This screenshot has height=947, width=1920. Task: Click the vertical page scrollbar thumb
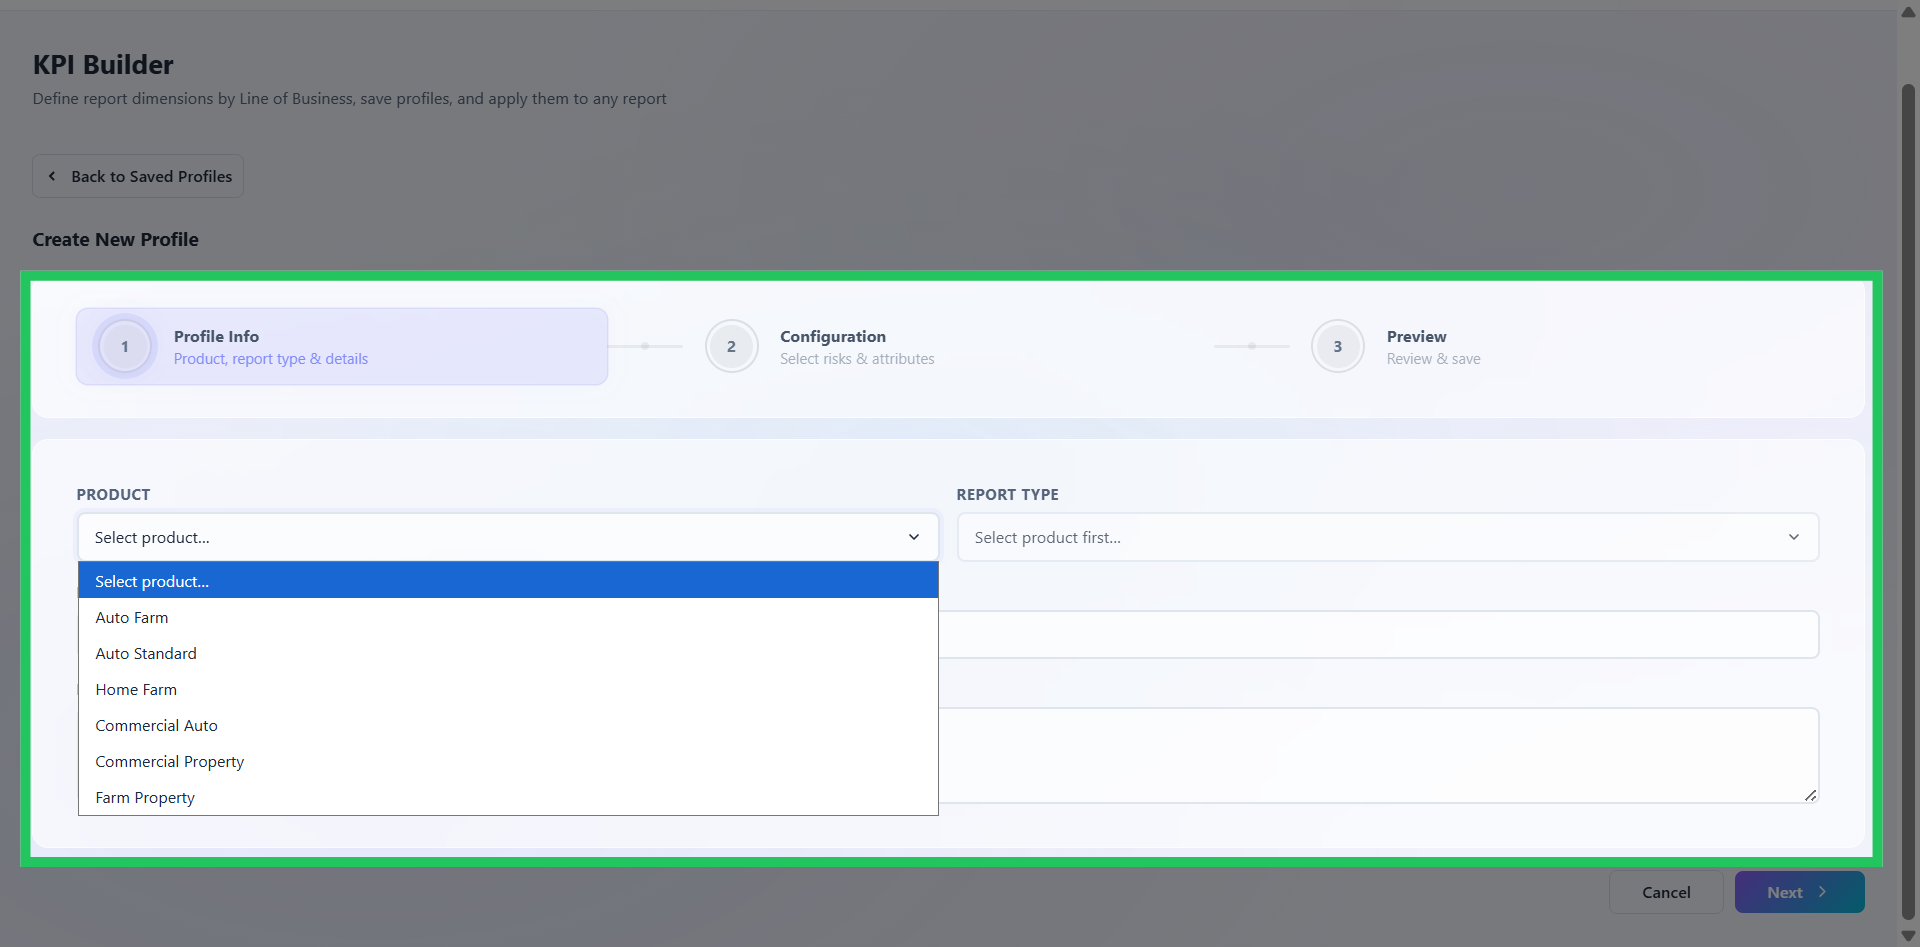(1908, 500)
